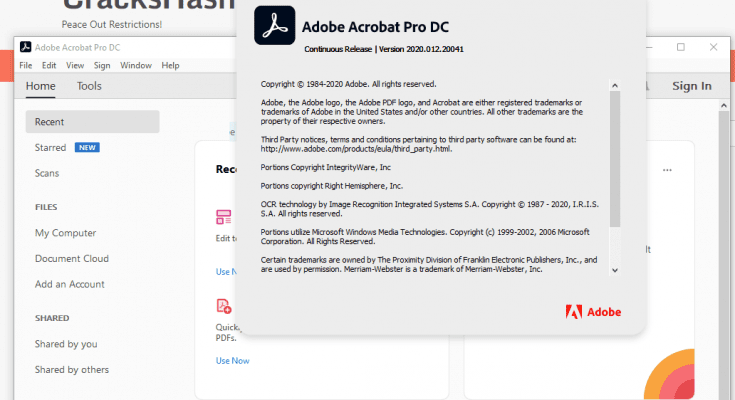
Task: Open the View menu
Action: [x=75, y=65]
